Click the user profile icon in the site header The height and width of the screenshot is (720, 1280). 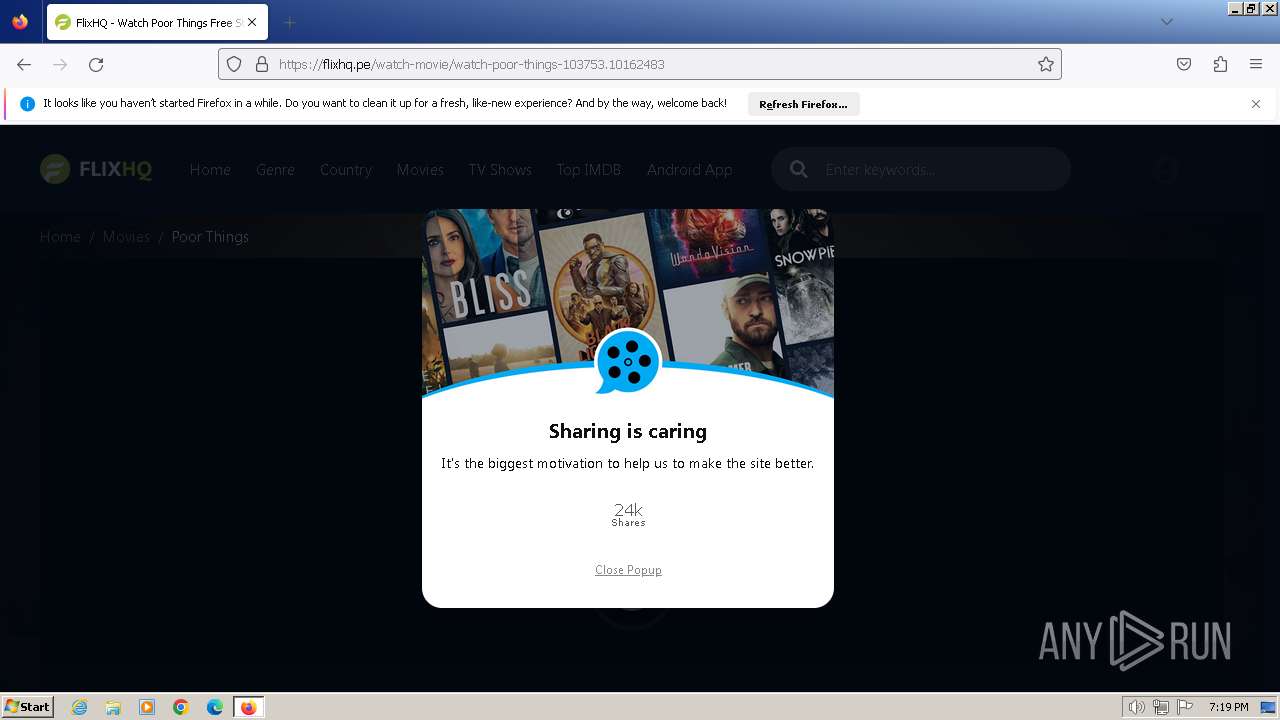coord(1164,170)
